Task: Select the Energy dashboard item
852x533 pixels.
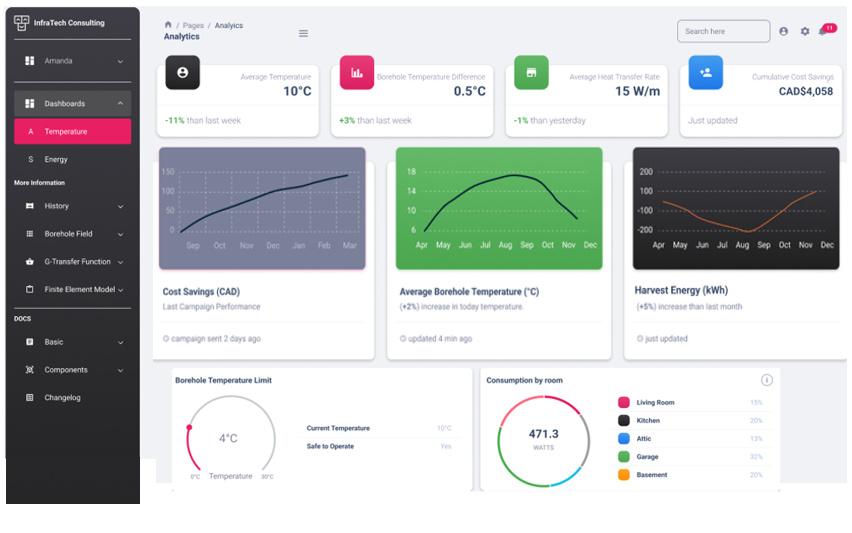Action: [x=56, y=160]
